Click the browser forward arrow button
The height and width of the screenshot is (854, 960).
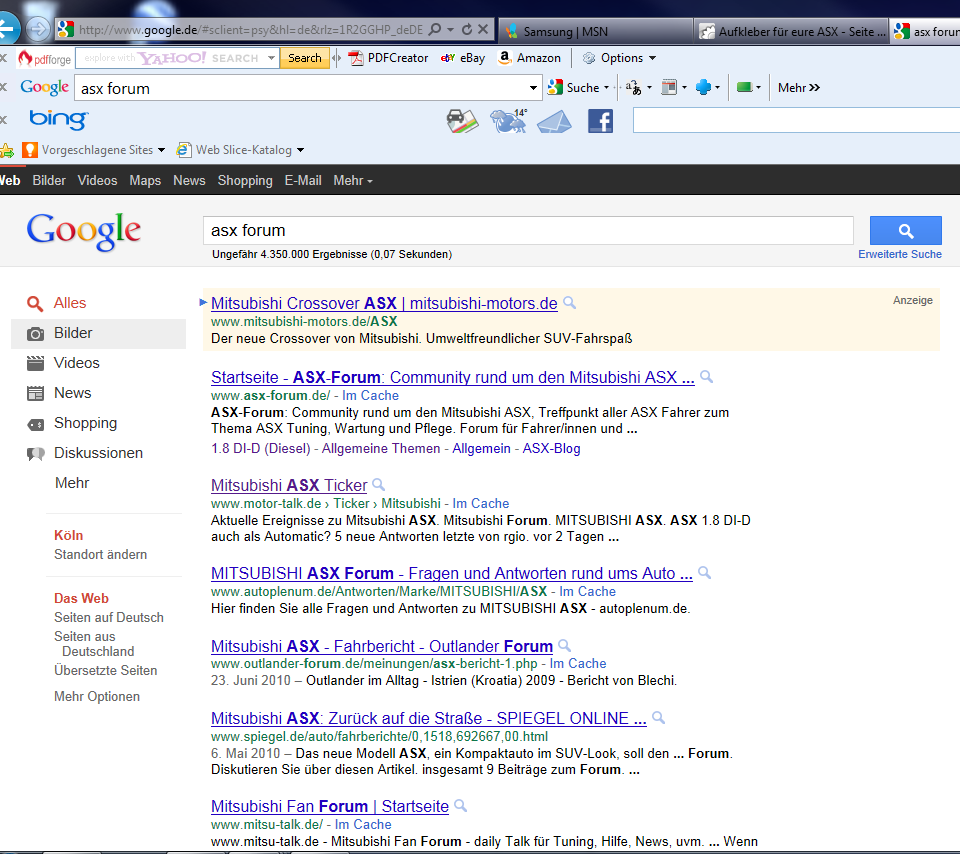click(x=38, y=29)
